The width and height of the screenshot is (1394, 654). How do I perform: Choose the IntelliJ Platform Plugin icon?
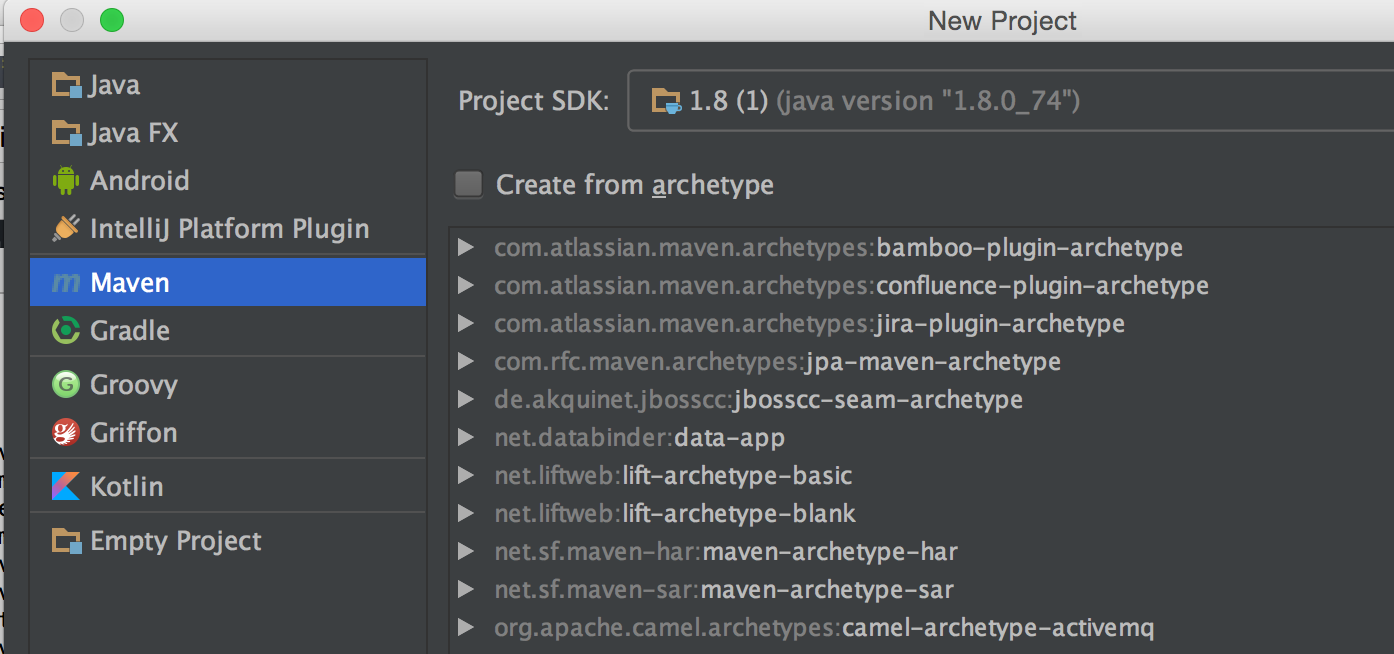tap(66, 229)
